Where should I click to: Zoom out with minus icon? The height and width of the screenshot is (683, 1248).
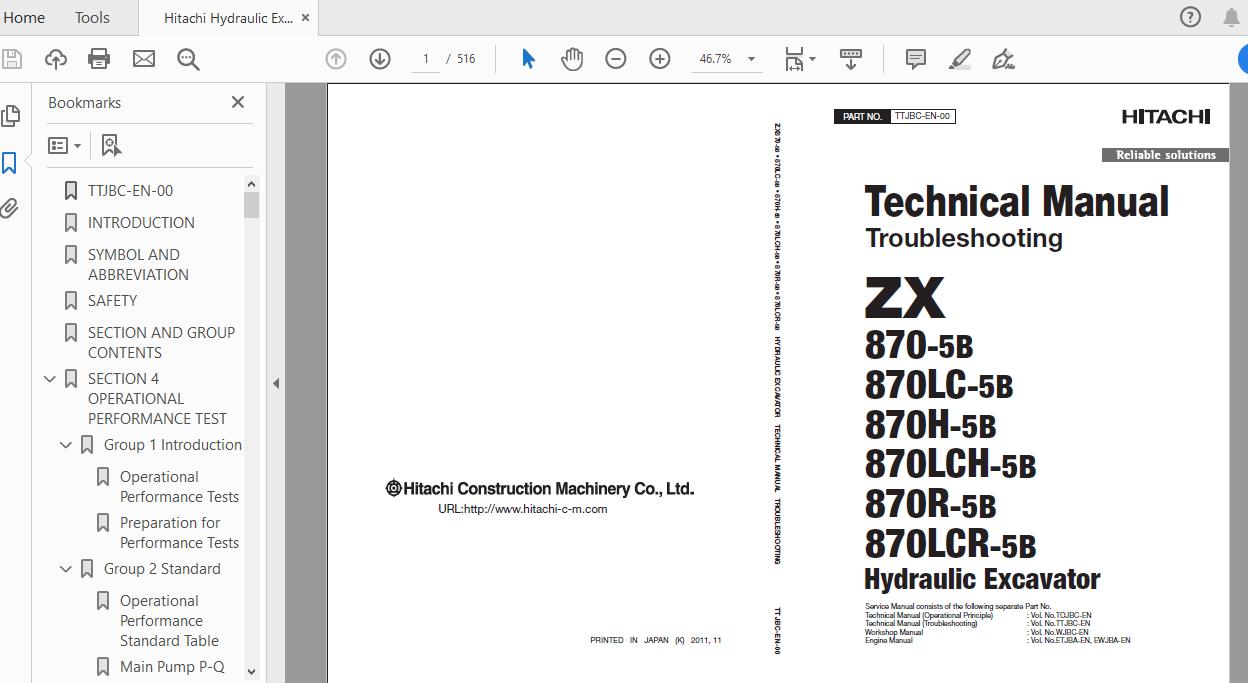point(616,59)
